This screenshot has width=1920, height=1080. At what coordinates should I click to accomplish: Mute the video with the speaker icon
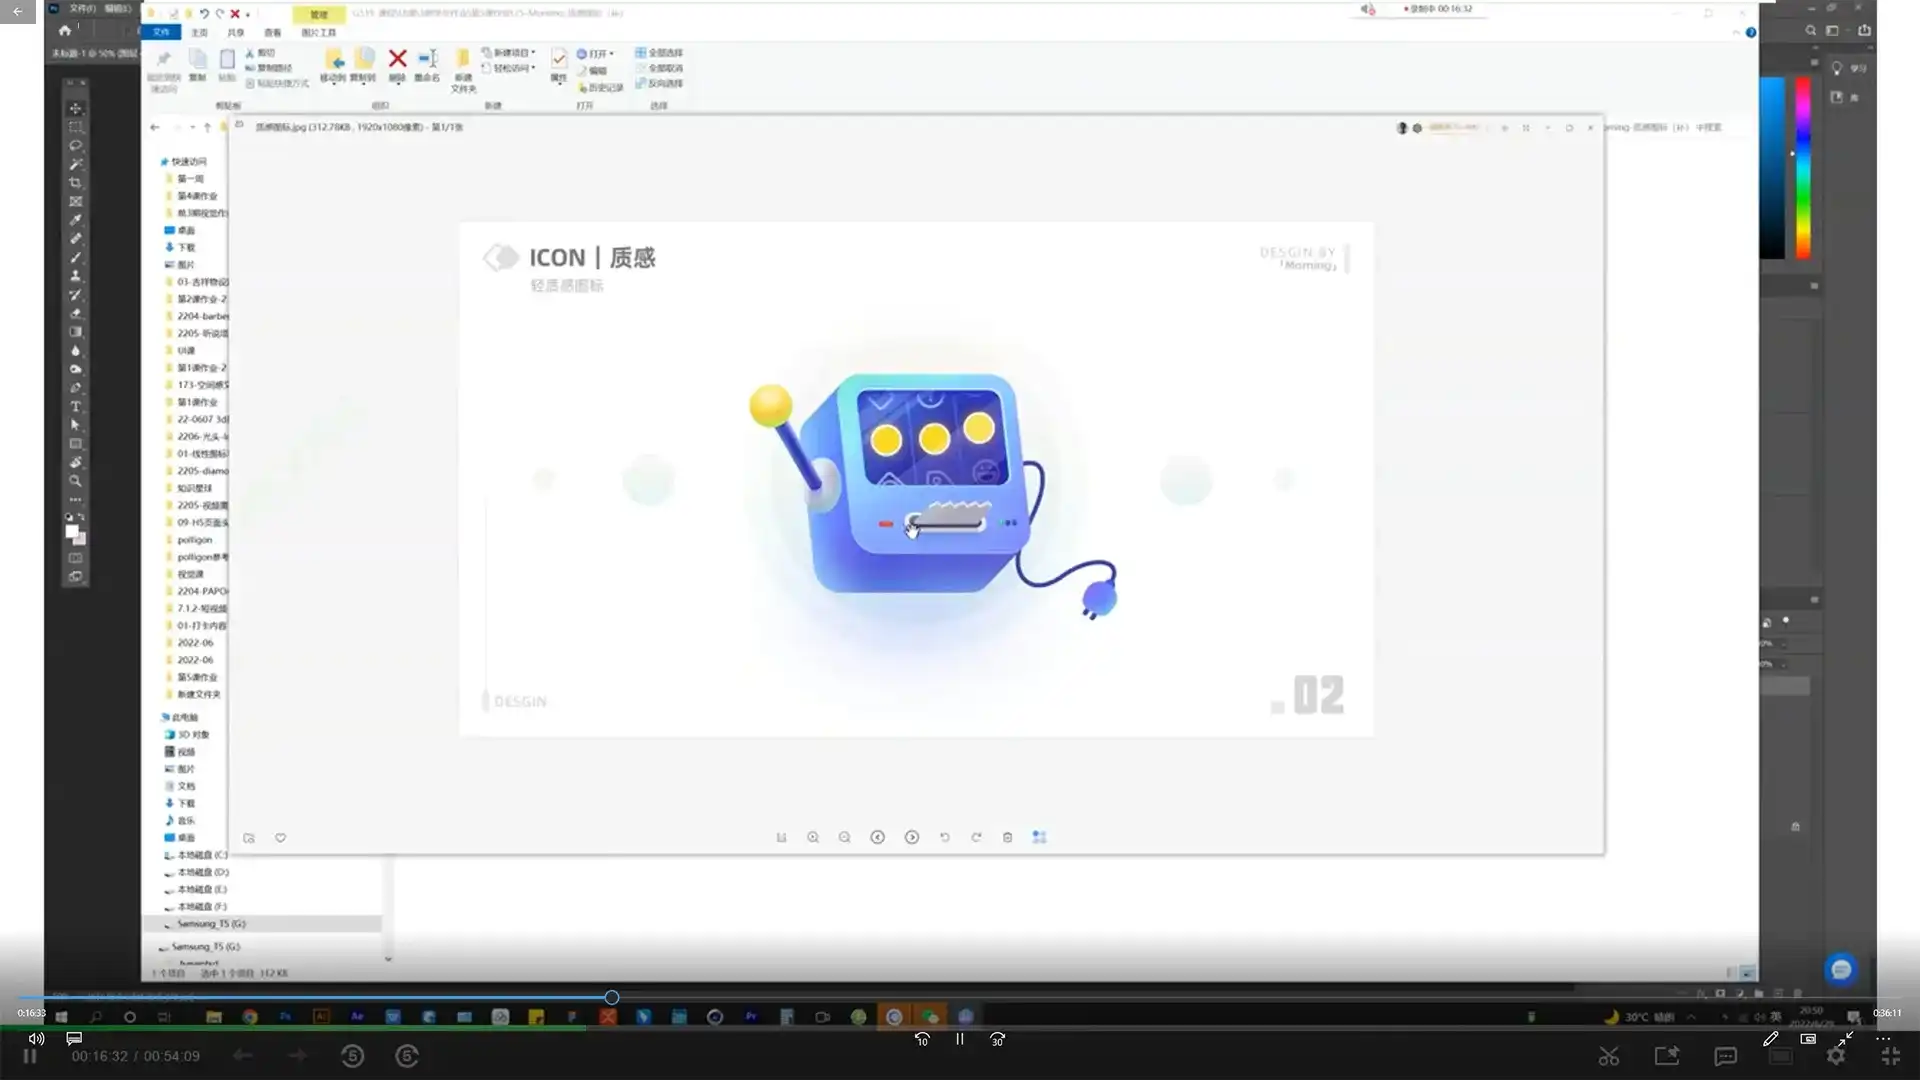click(35, 1039)
